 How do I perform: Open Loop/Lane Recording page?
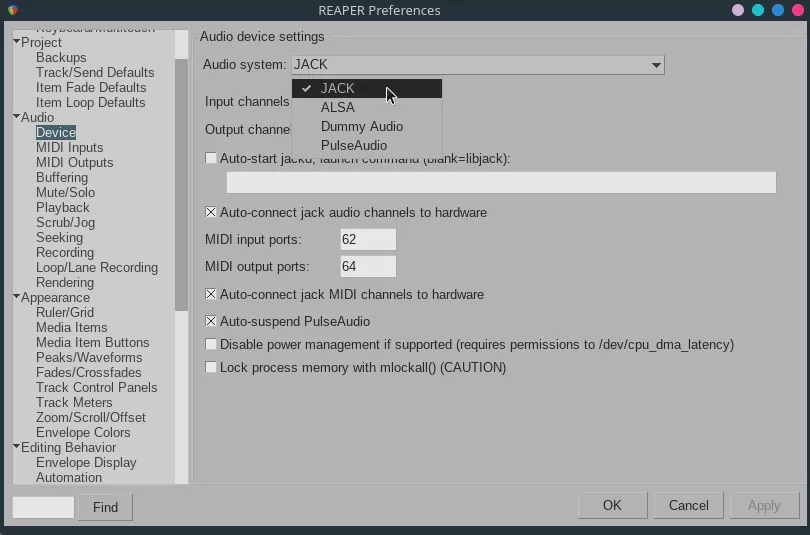pyautogui.click(x=97, y=267)
